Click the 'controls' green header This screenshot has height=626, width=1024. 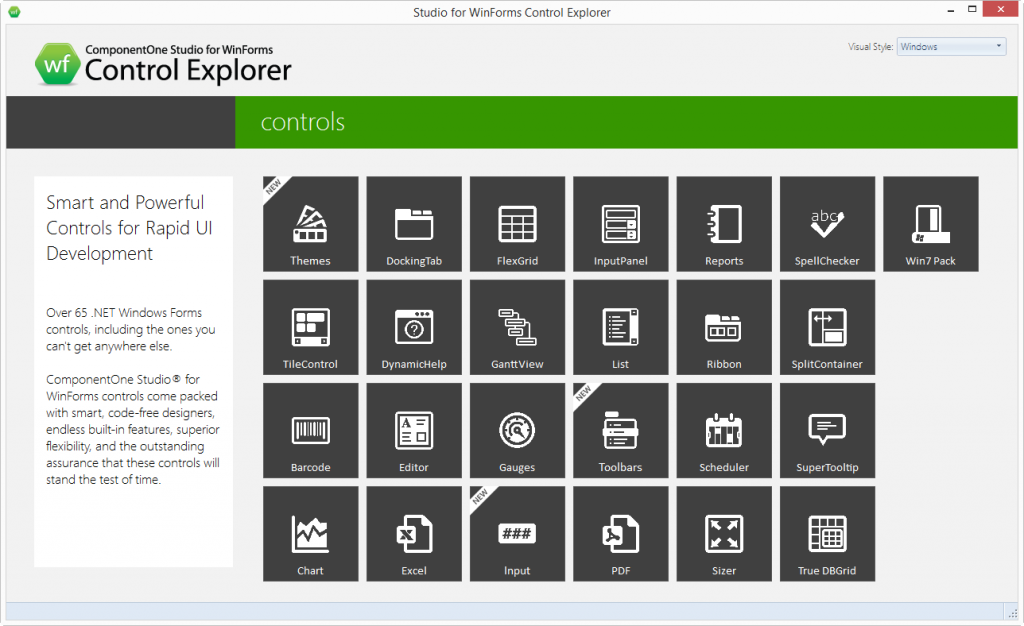[x=626, y=122]
